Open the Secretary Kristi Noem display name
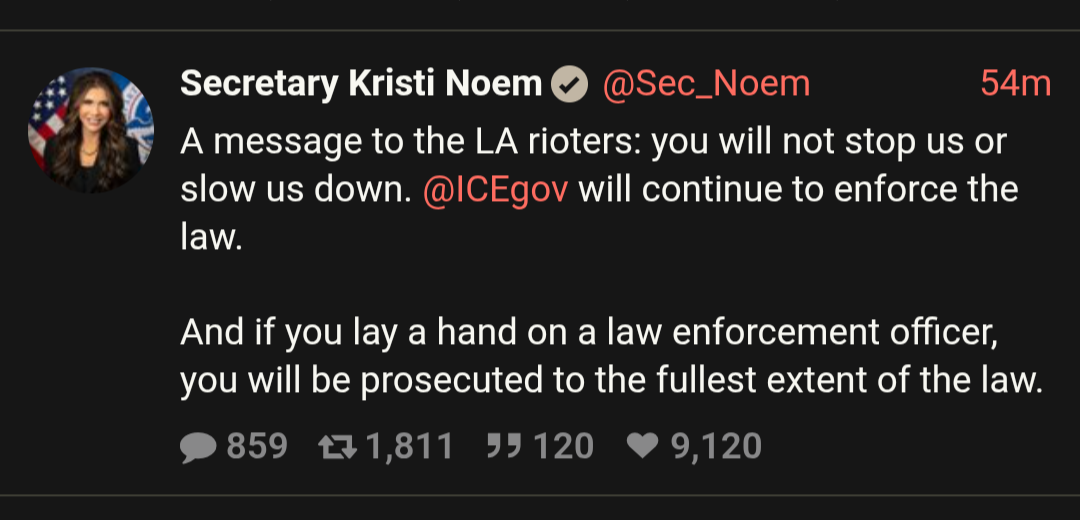Image resolution: width=1080 pixels, height=520 pixels. [362, 84]
